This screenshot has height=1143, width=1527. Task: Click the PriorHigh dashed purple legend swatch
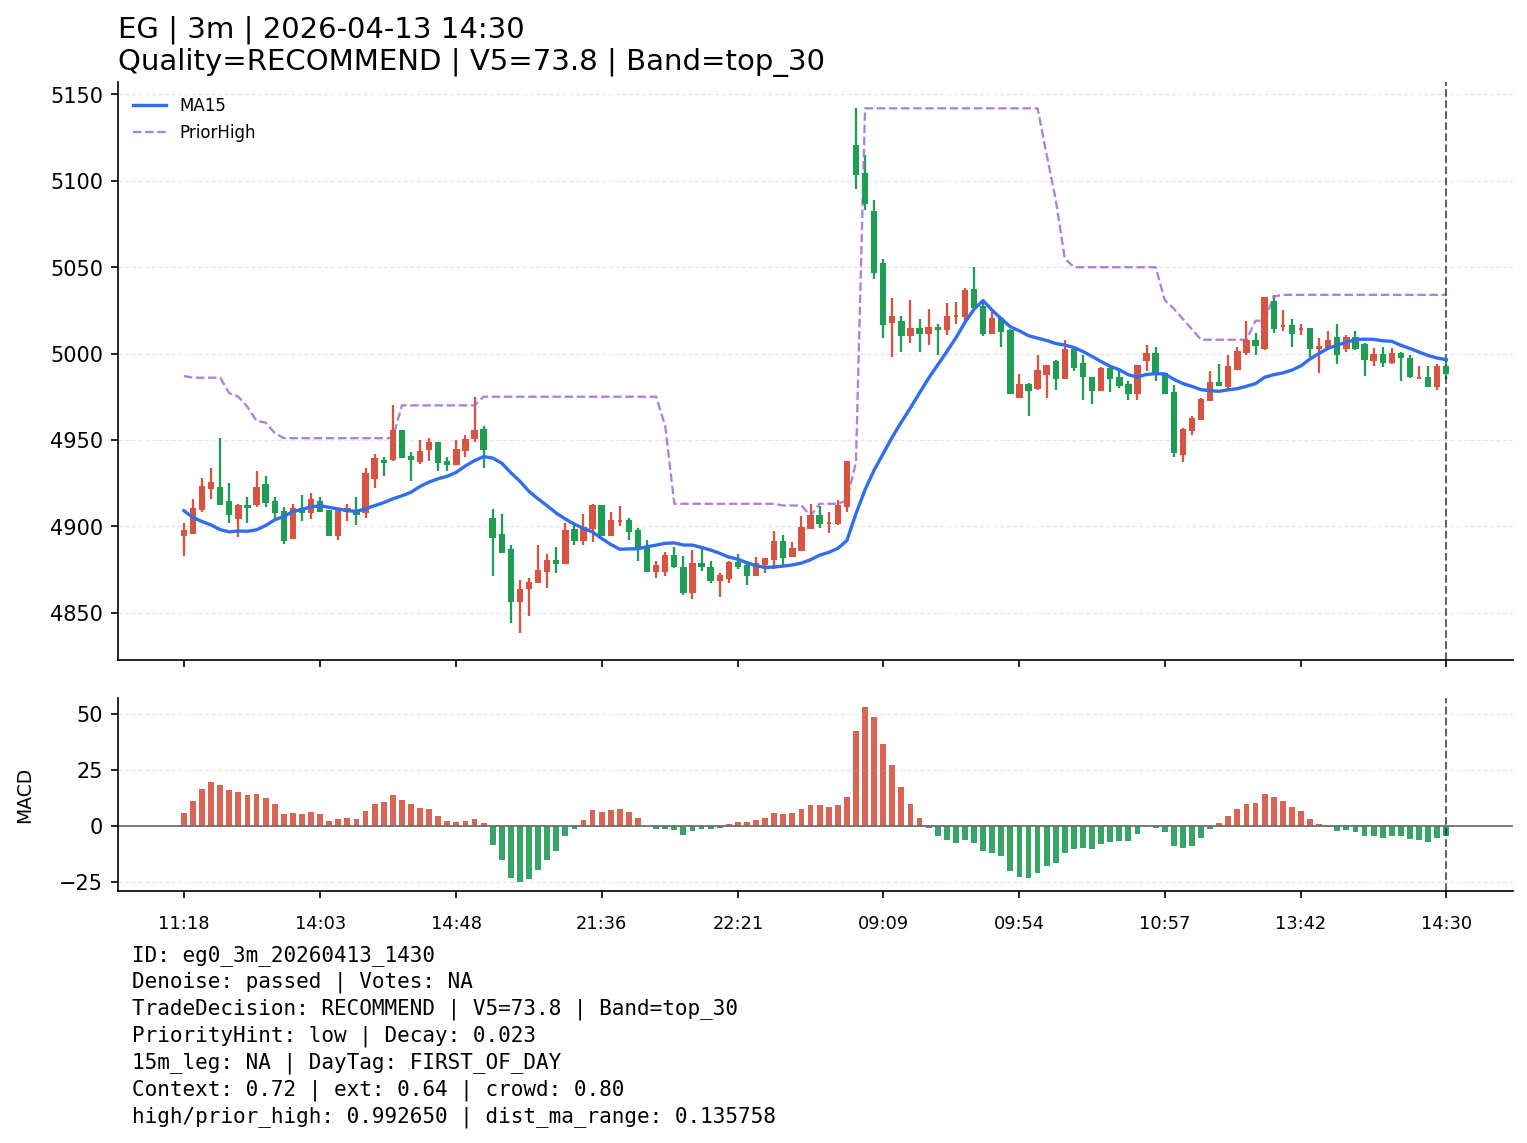click(150, 132)
